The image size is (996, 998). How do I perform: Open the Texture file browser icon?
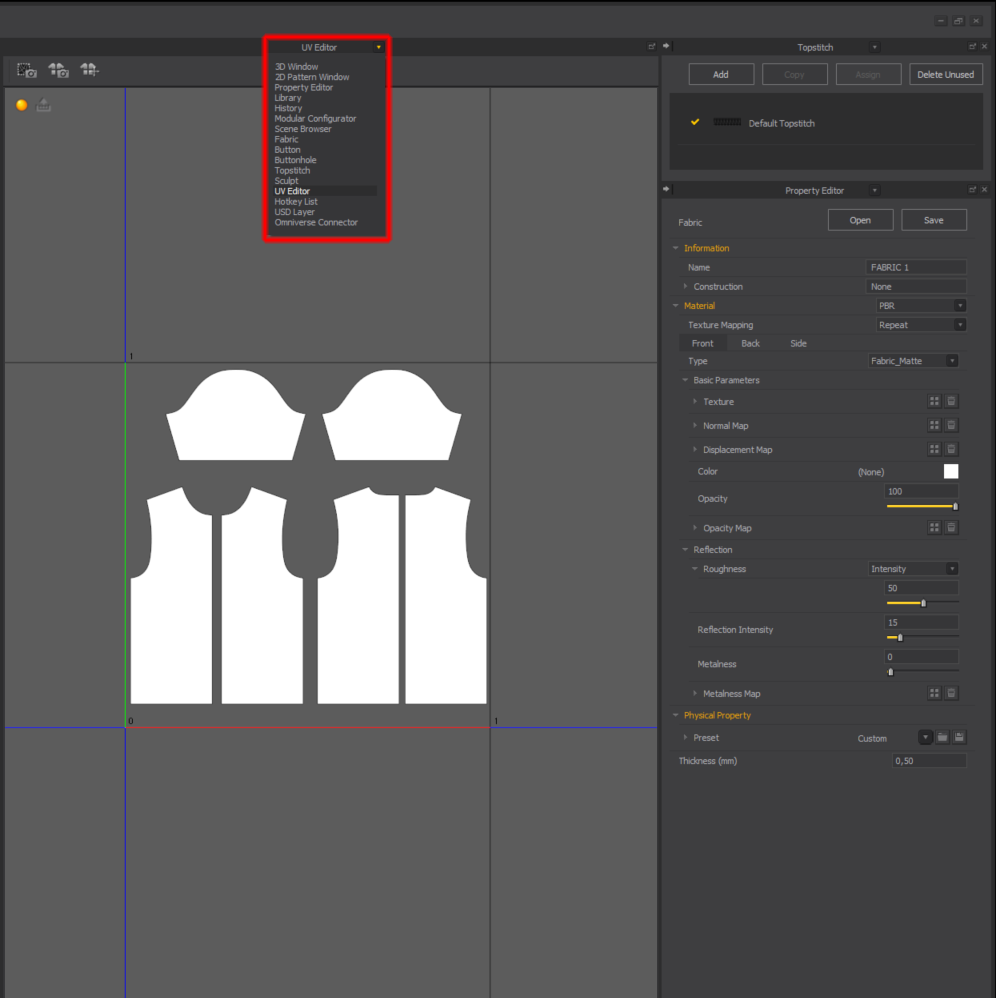point(934,401)
